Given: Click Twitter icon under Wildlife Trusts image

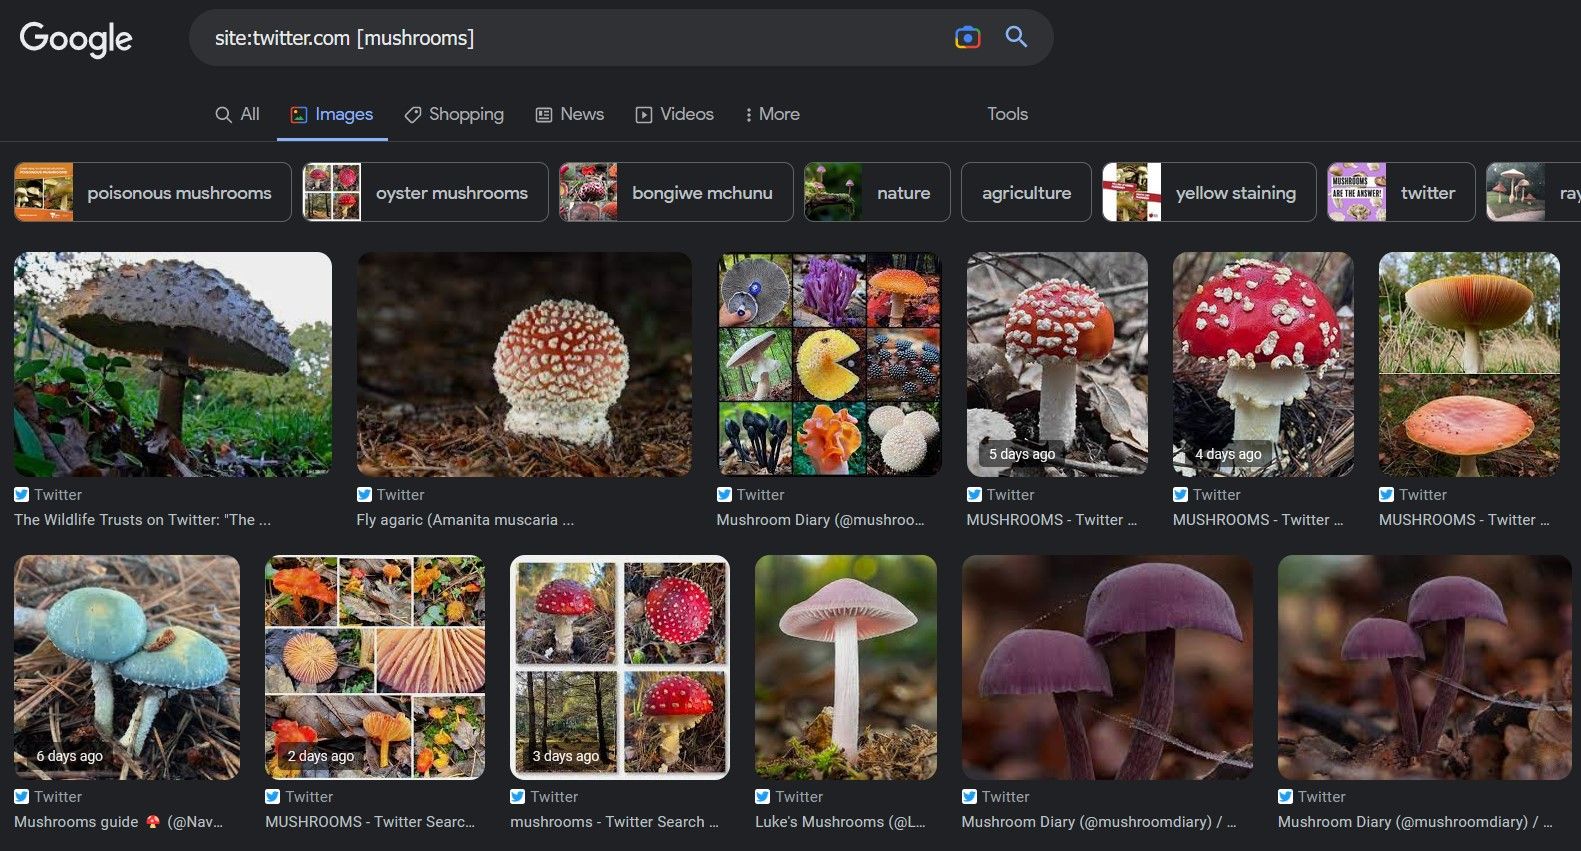Looking at the screenshot, I should [22, 494].
